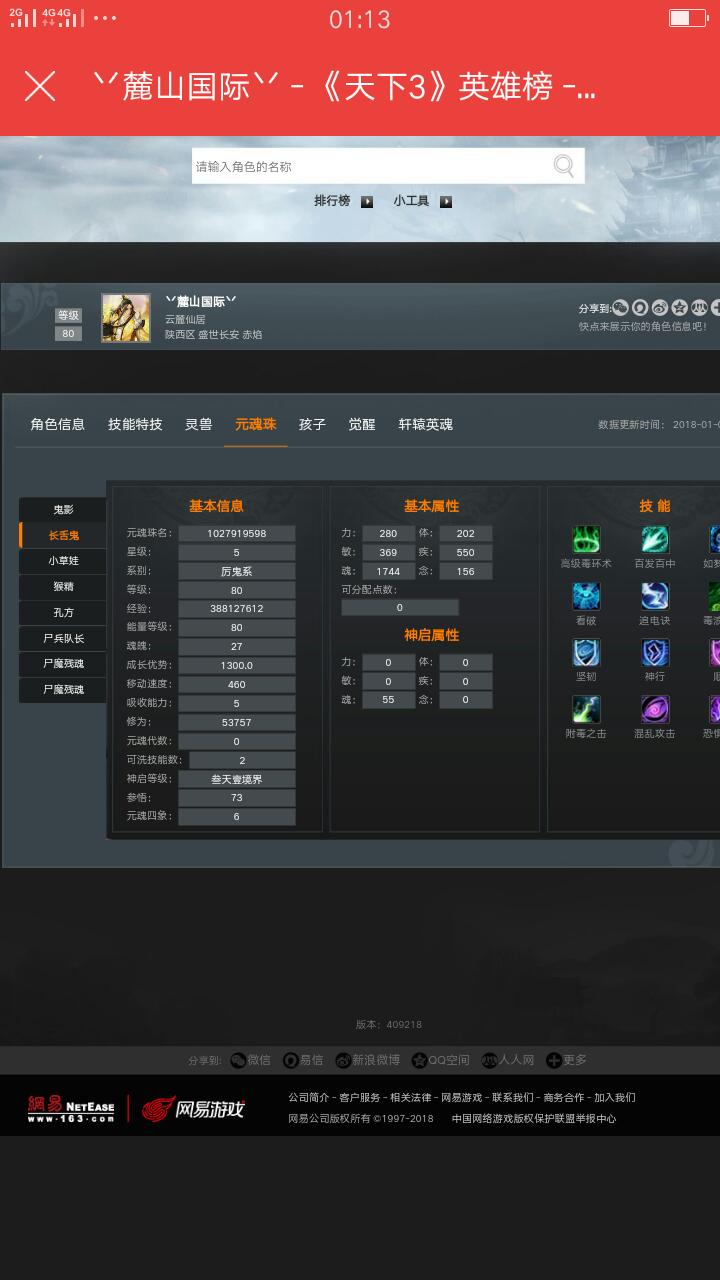The height and width of the screenshot is (1280, 720).
Task: Click the 疾 attribute value 550
Action: [466, 552]
